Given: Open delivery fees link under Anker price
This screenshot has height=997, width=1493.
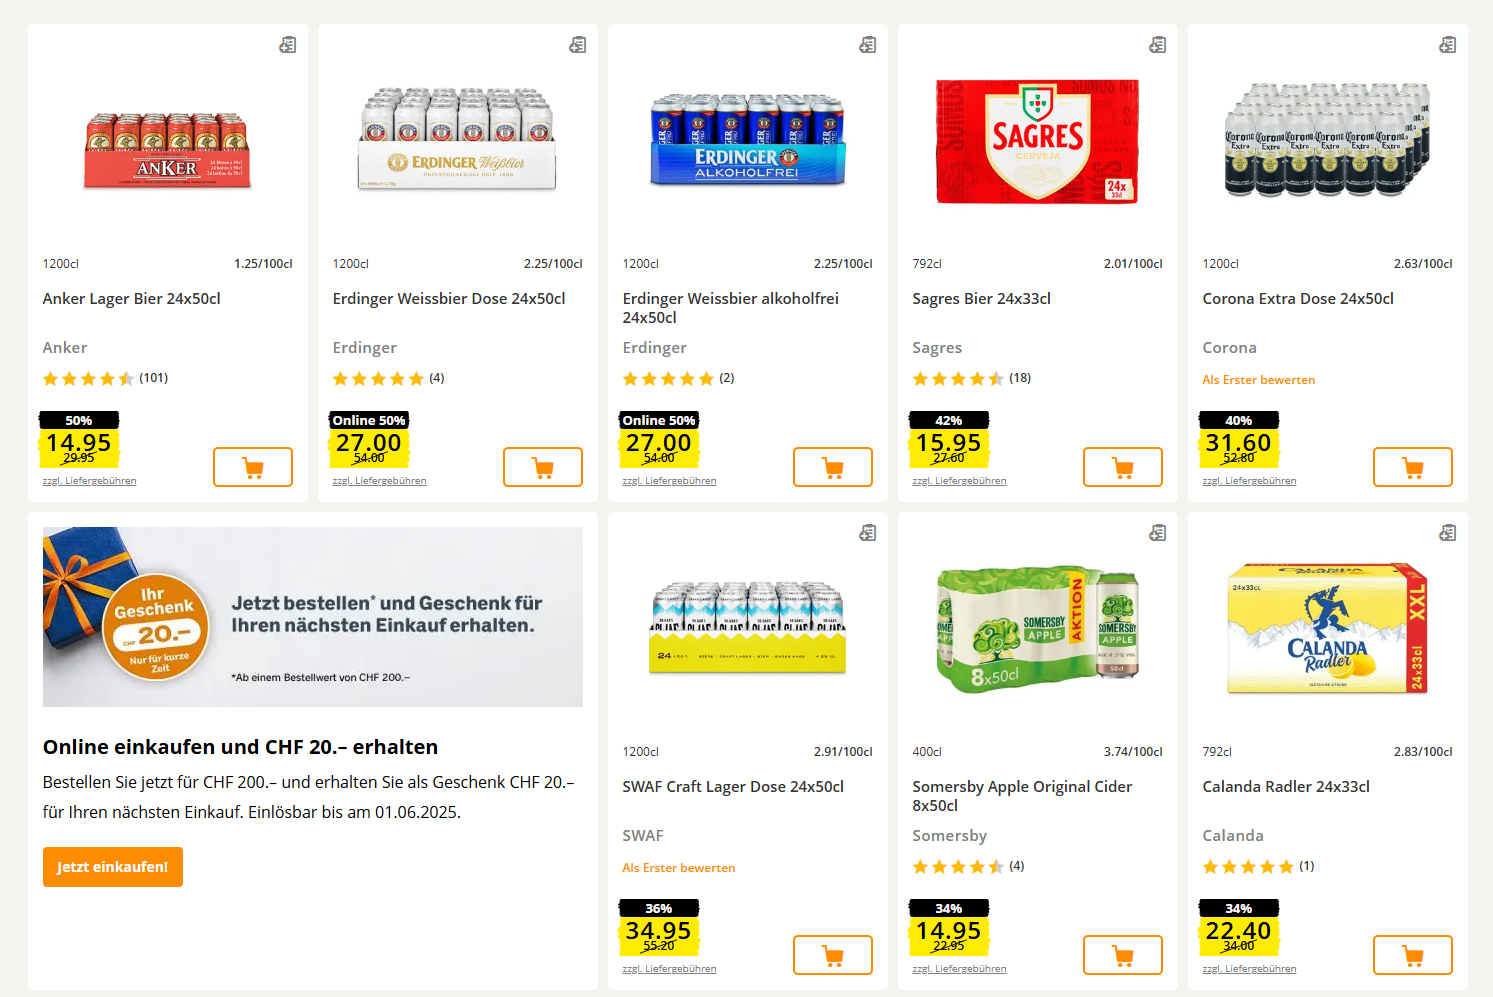Looking at the screenshot, I should click(89, 481).
